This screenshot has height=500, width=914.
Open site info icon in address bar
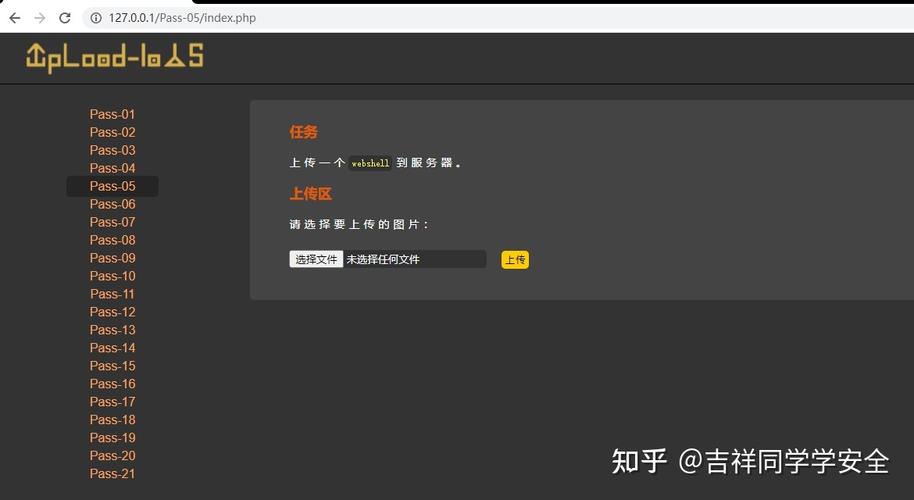tap(95, 18)
